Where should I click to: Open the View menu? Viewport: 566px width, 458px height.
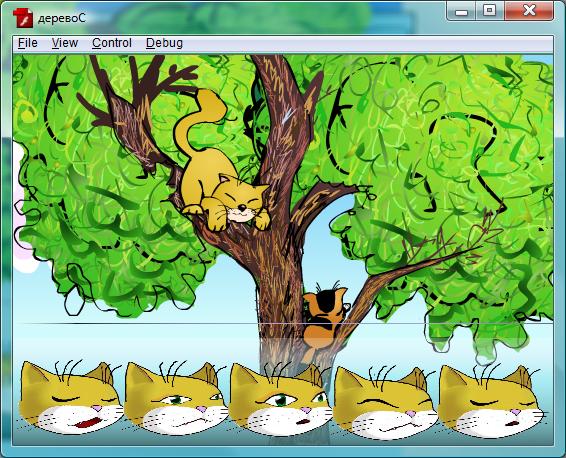click(x=65, y=43)
